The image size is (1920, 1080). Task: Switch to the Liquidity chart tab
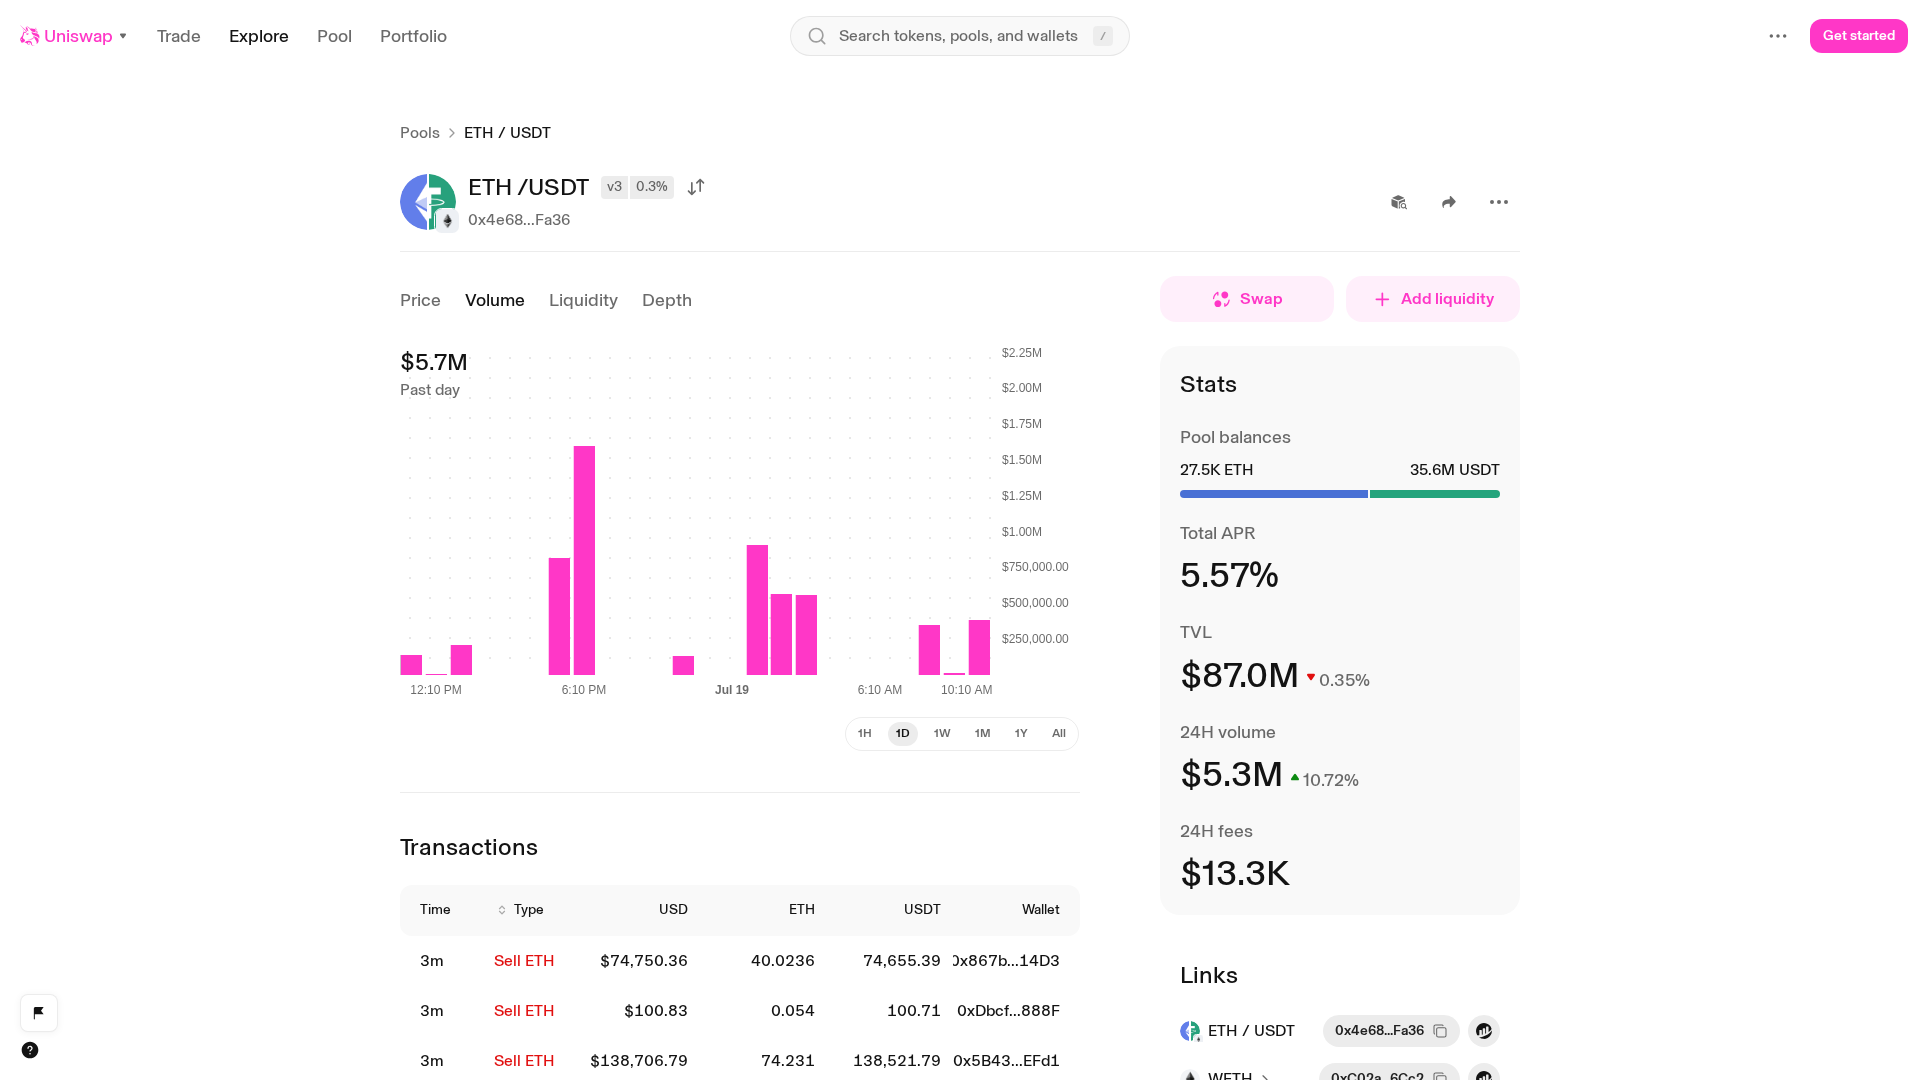click(x=583, y=300)
